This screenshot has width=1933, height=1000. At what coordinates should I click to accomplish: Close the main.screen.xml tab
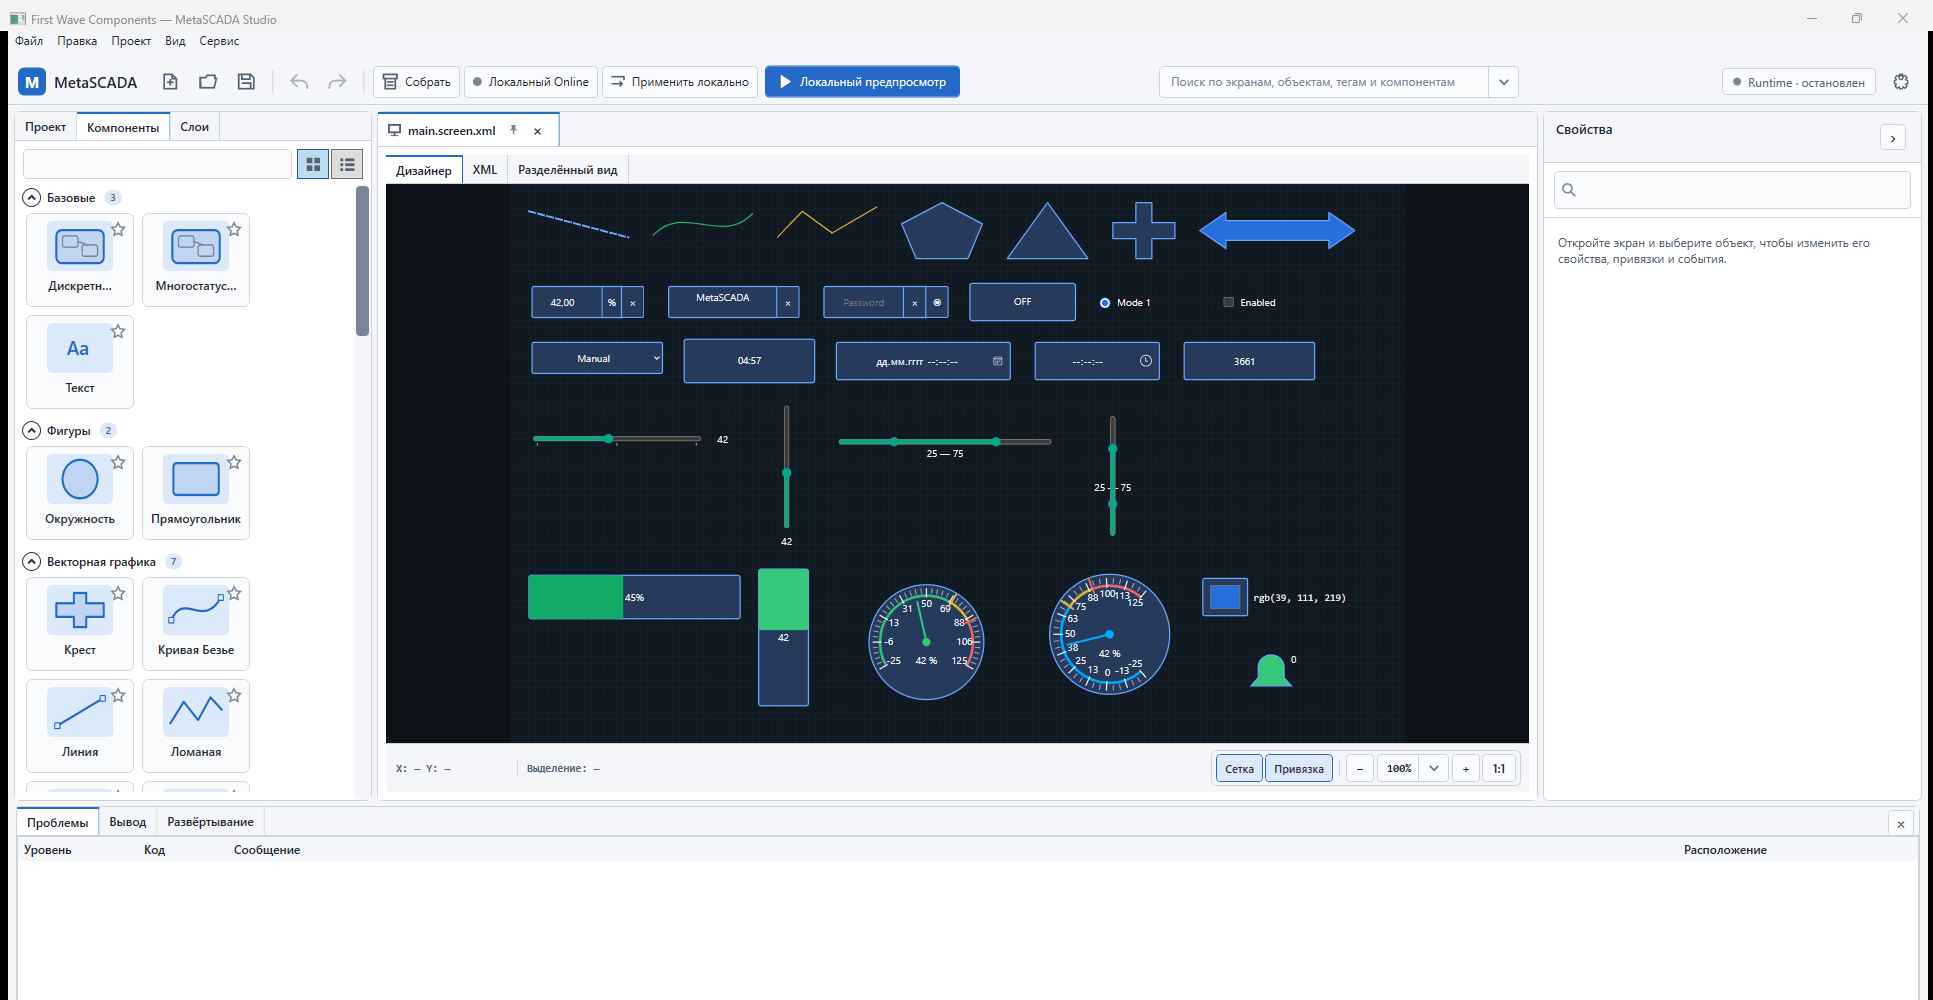[x=537, y=131]
